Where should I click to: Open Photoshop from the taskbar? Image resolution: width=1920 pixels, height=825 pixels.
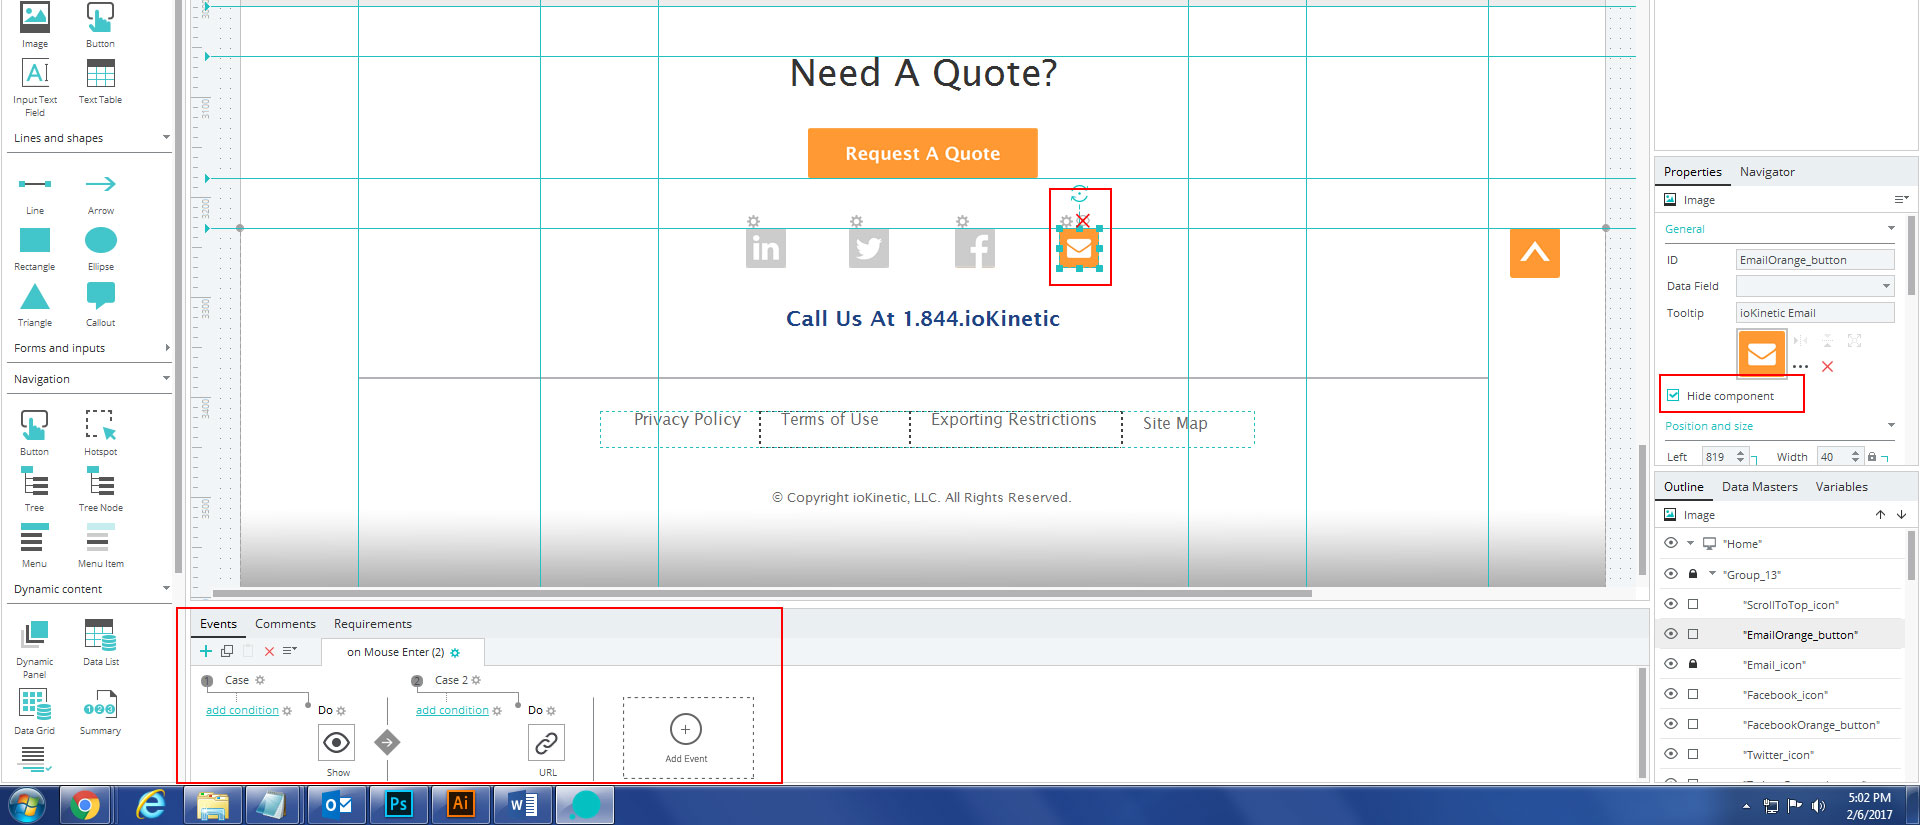pos(399,804)
